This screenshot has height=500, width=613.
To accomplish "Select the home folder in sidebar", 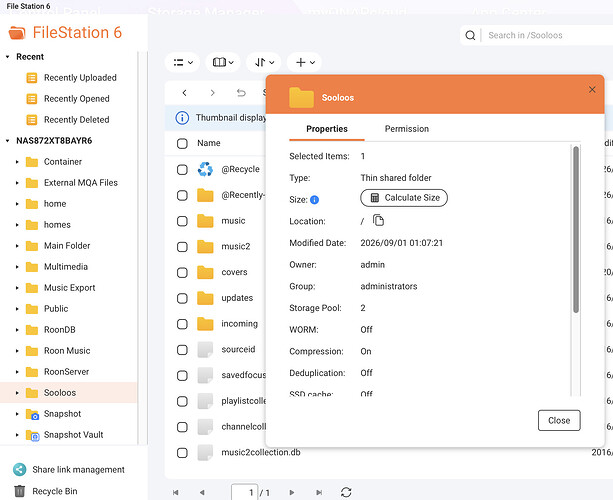I will tap(55, 204).
